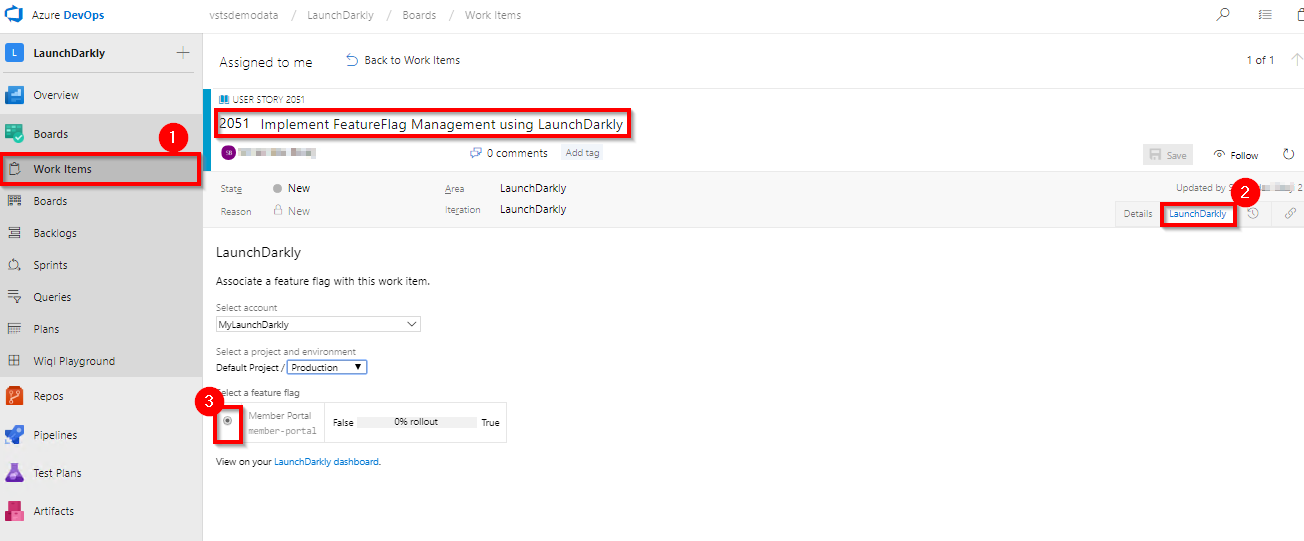1304x541 pixels.
Task: Click the Azure DevOps logo icon
Action: (14, 15)
